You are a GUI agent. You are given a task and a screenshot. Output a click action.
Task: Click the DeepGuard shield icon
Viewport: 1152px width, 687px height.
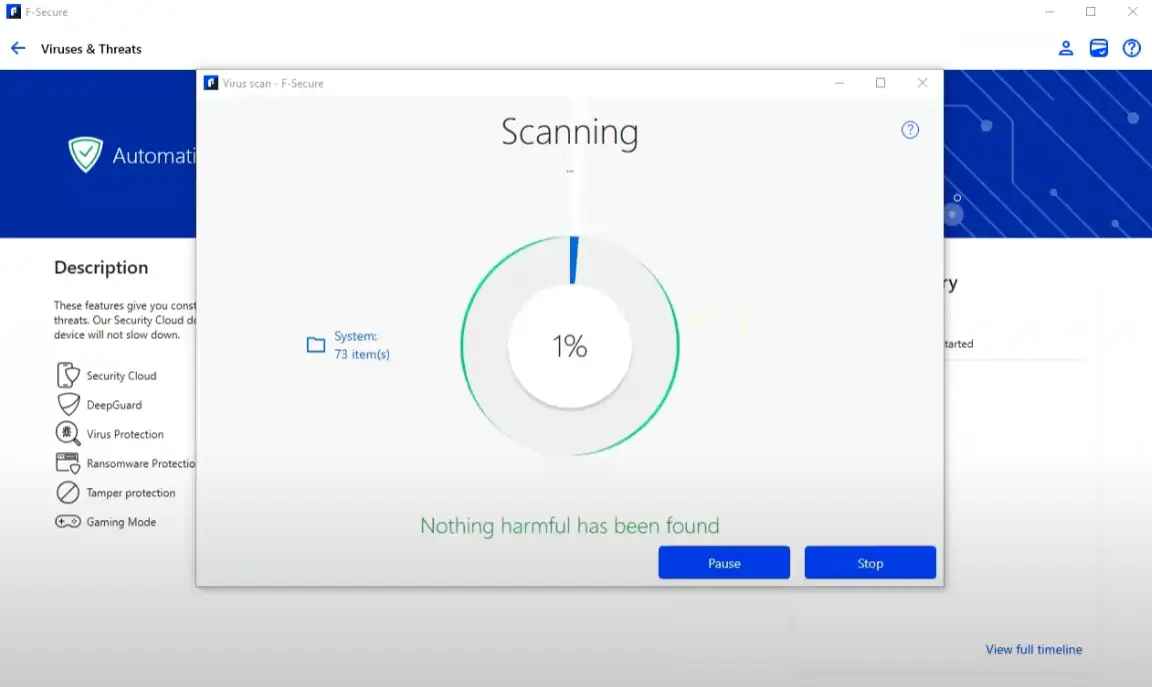pos(68,405)
